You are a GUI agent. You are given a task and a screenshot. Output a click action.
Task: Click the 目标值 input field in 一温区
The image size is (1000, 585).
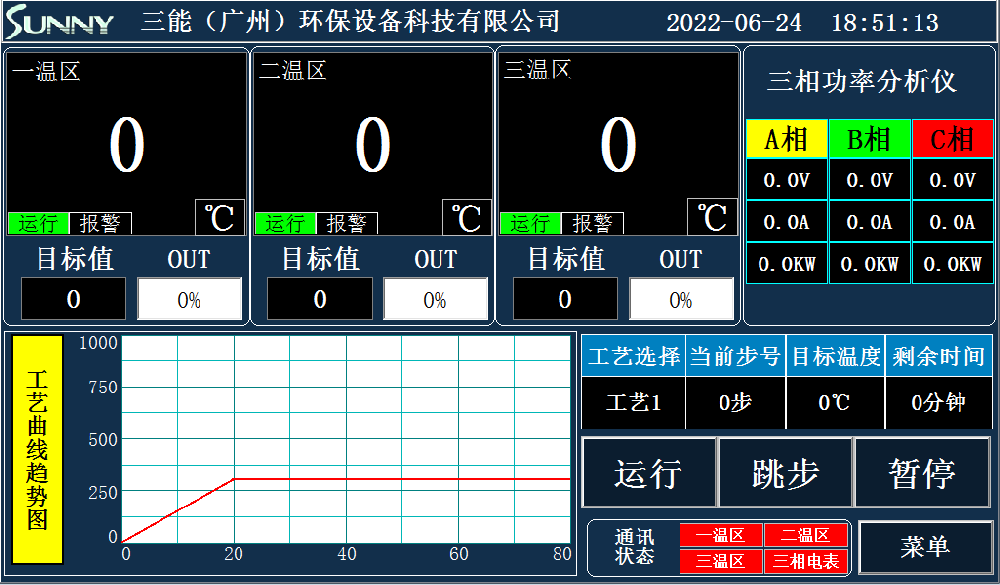pos(74,299)
